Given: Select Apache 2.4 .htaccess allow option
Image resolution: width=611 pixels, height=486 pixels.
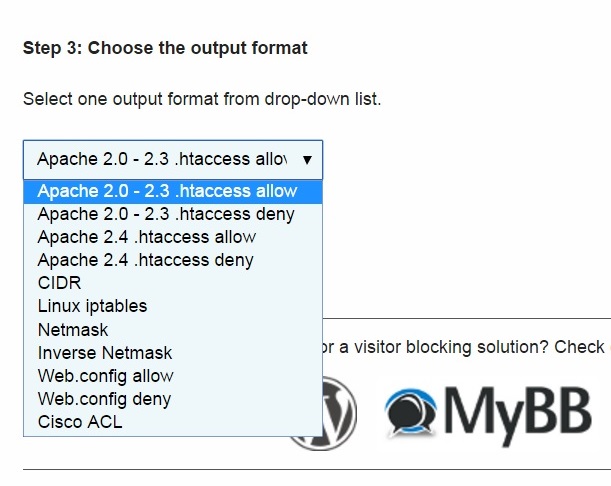Looking at the screenshot, I should coord(146,237).
